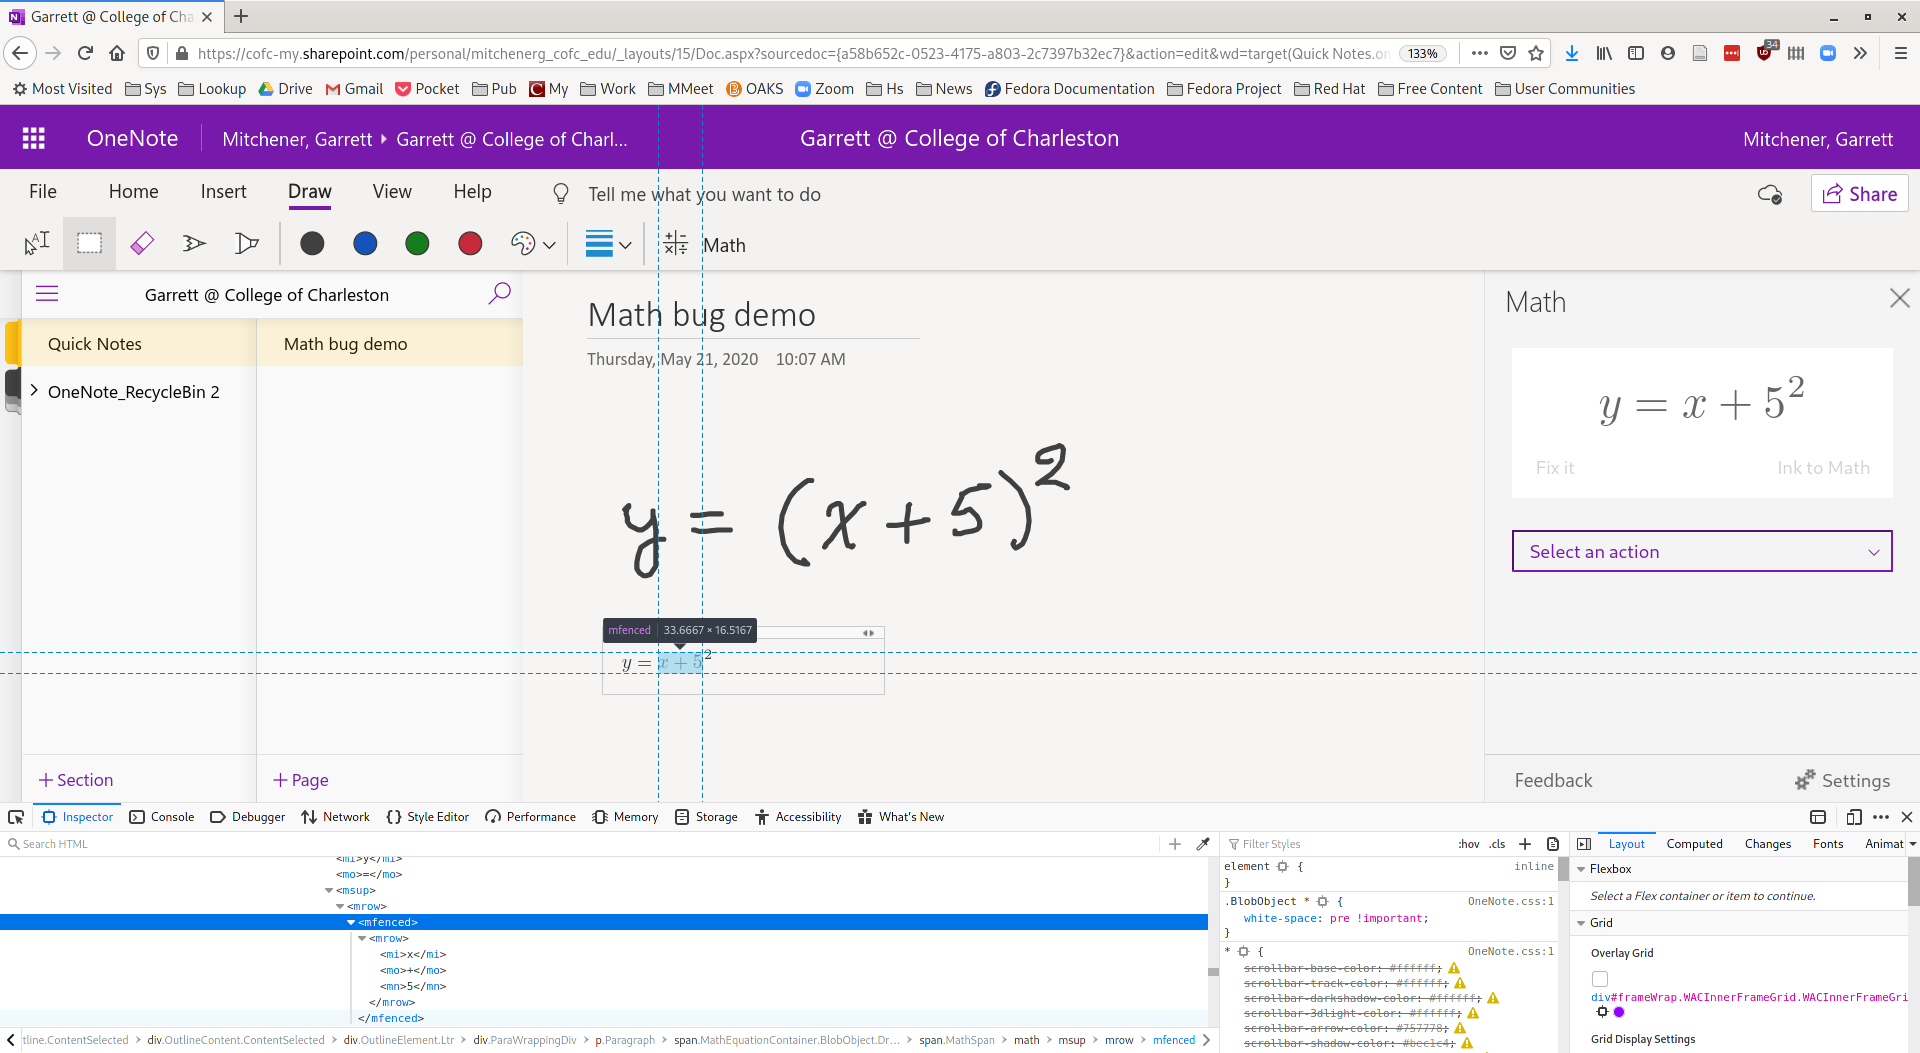Switch to the devtools Console tab
The width and height of the screenshot is (1920, 1053).
click(x=162, y=817)
